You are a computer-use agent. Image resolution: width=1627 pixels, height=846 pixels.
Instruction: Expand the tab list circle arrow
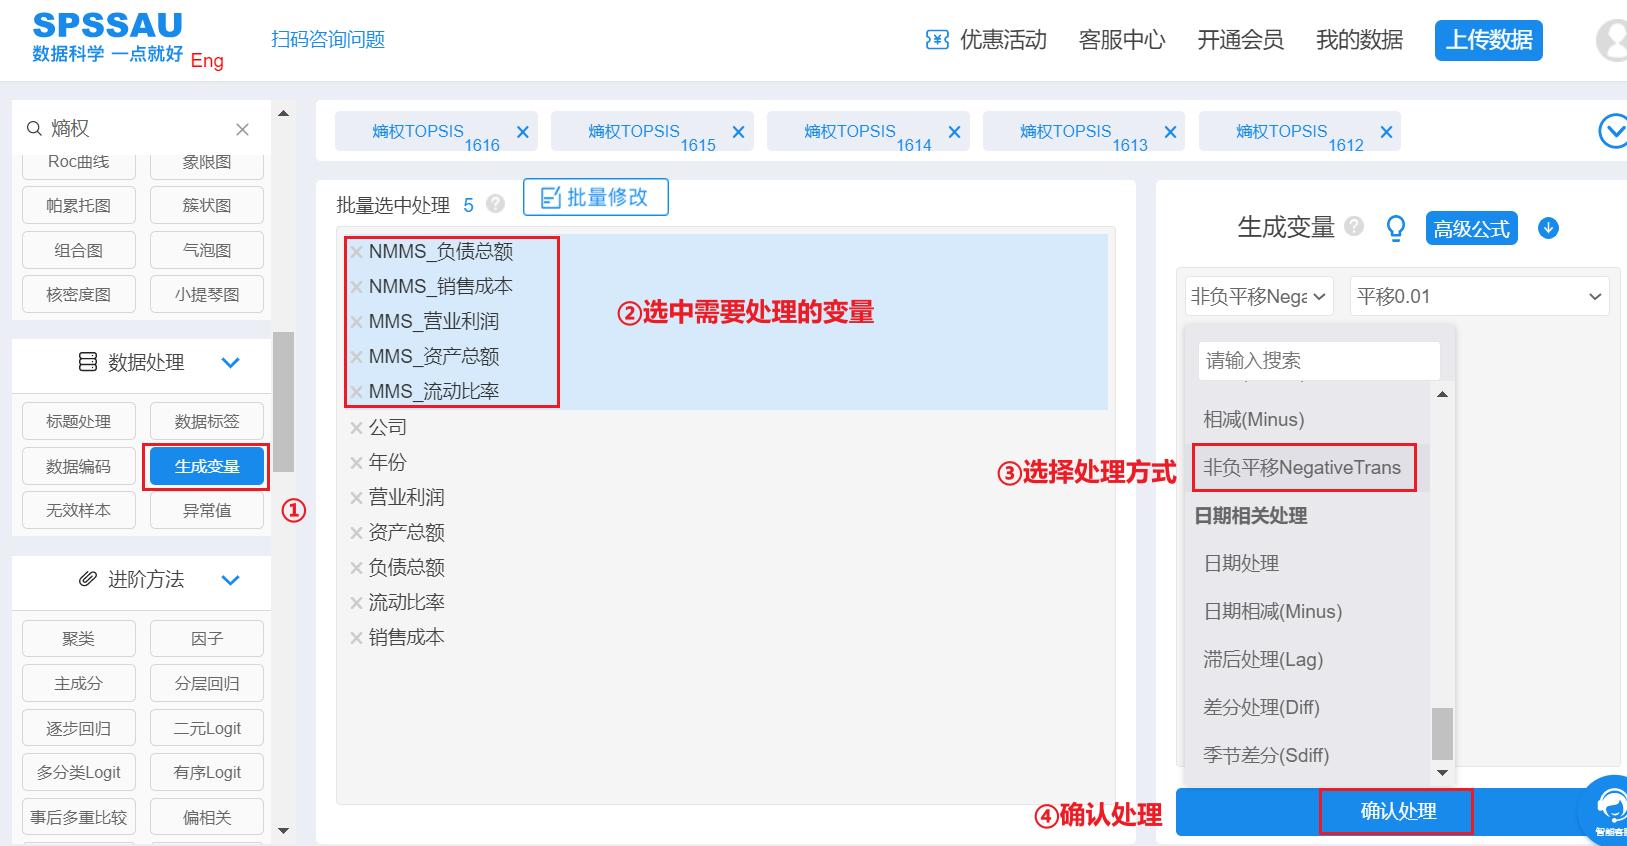[1612, 131]
